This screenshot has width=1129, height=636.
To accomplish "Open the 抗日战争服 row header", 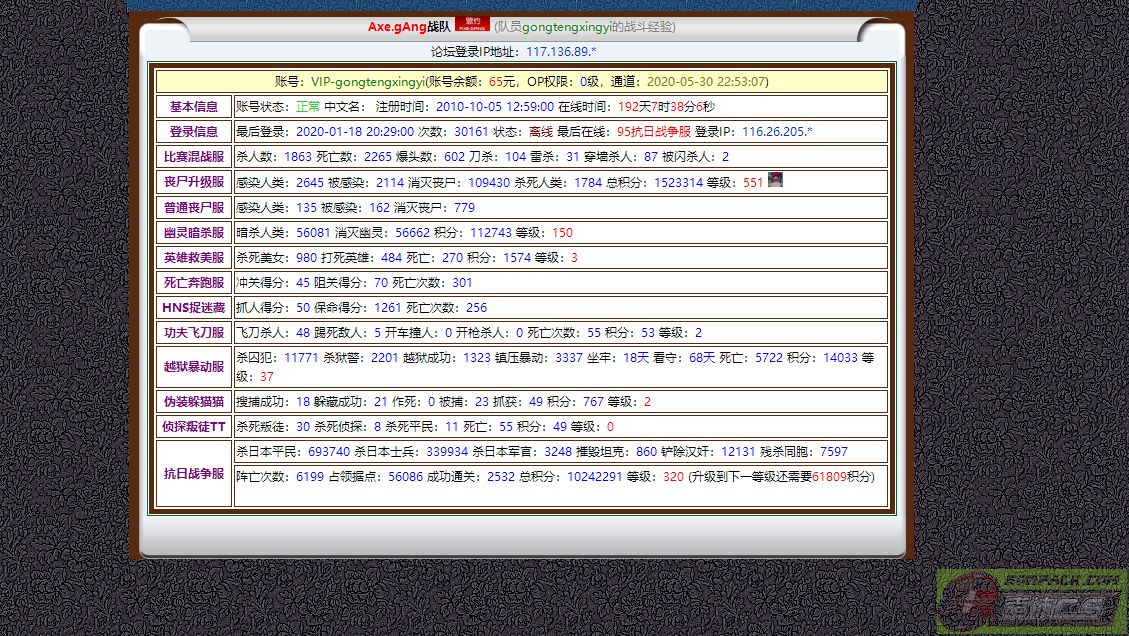I will coord(194,474).
